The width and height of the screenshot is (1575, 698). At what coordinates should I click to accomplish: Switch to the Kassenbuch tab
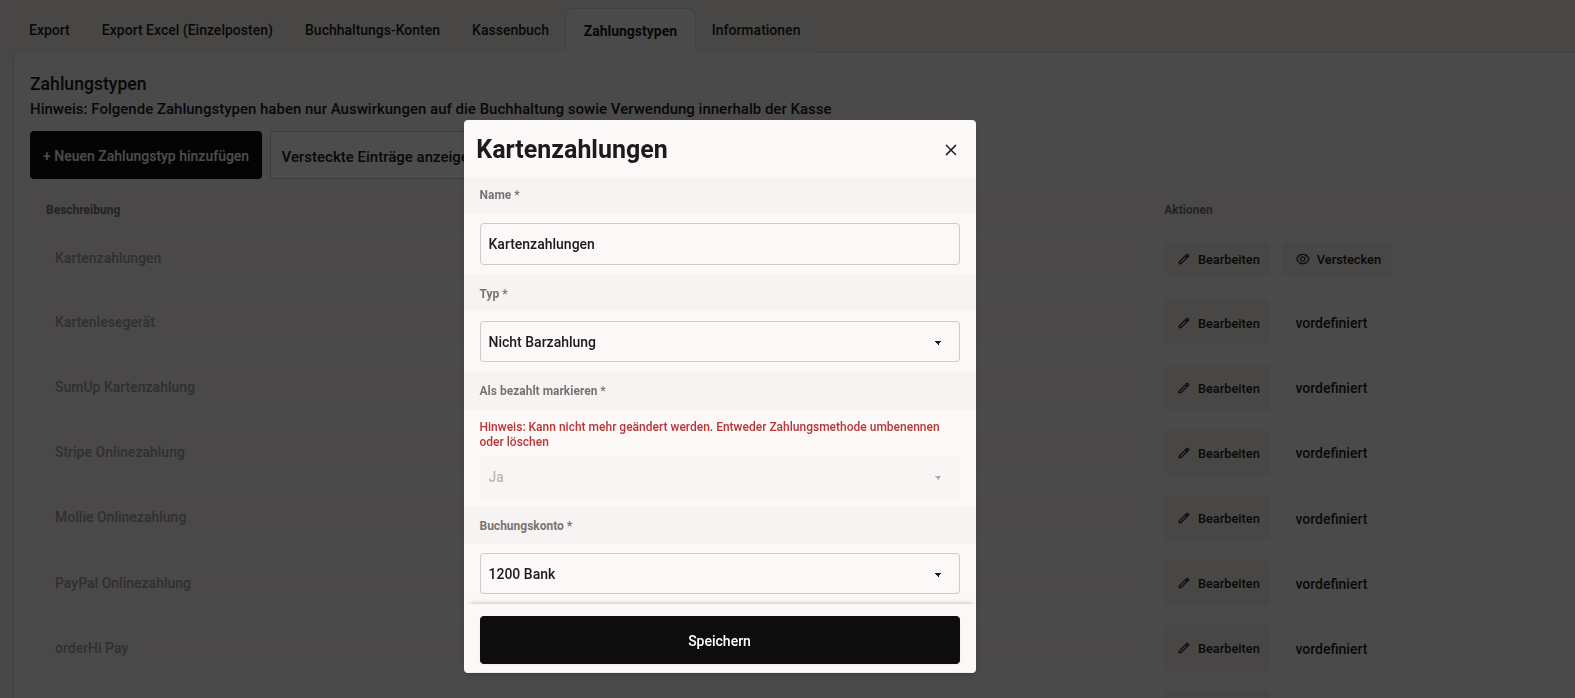(510, 30)
